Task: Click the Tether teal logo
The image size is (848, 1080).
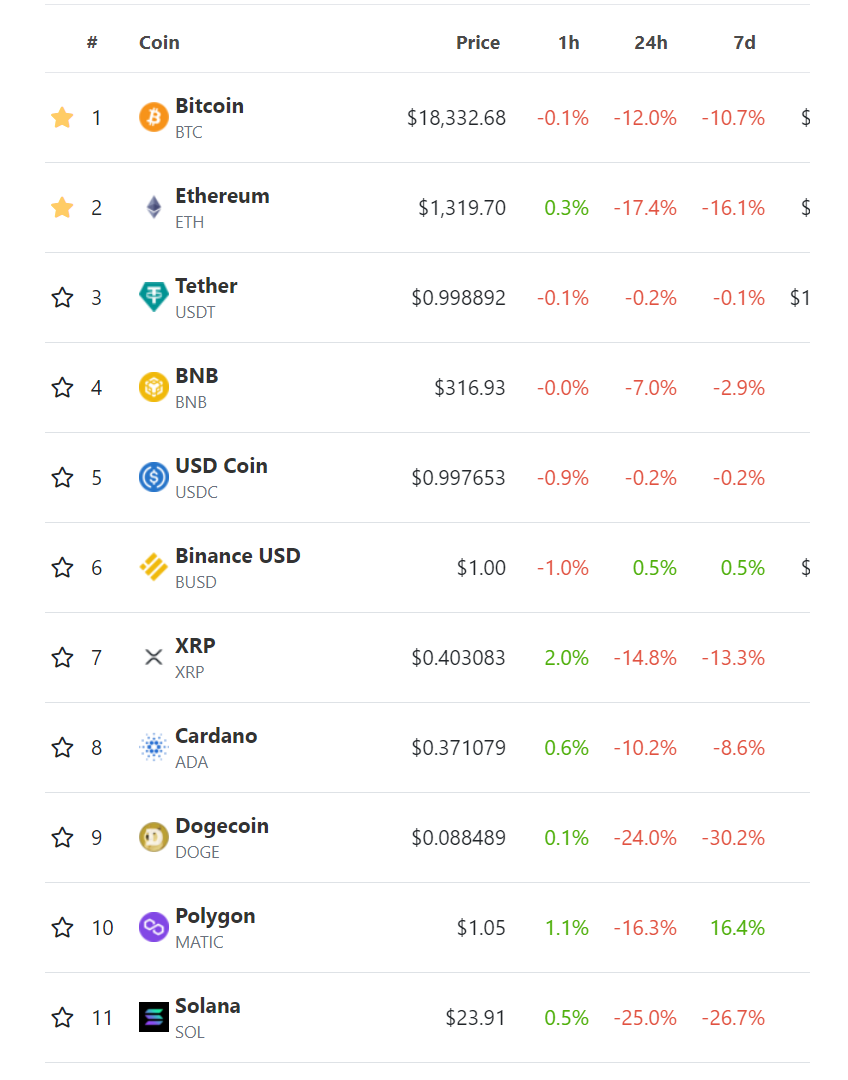Action: pos(153,297)
